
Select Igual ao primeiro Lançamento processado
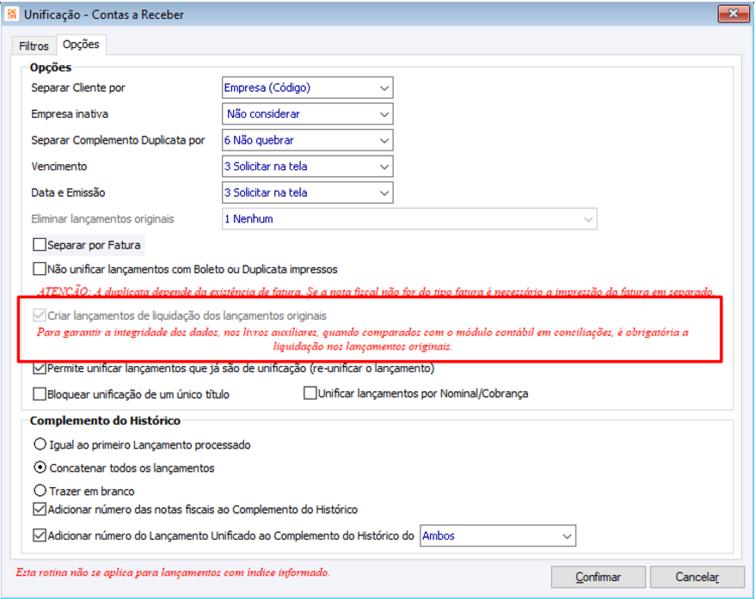coord(40,444)
